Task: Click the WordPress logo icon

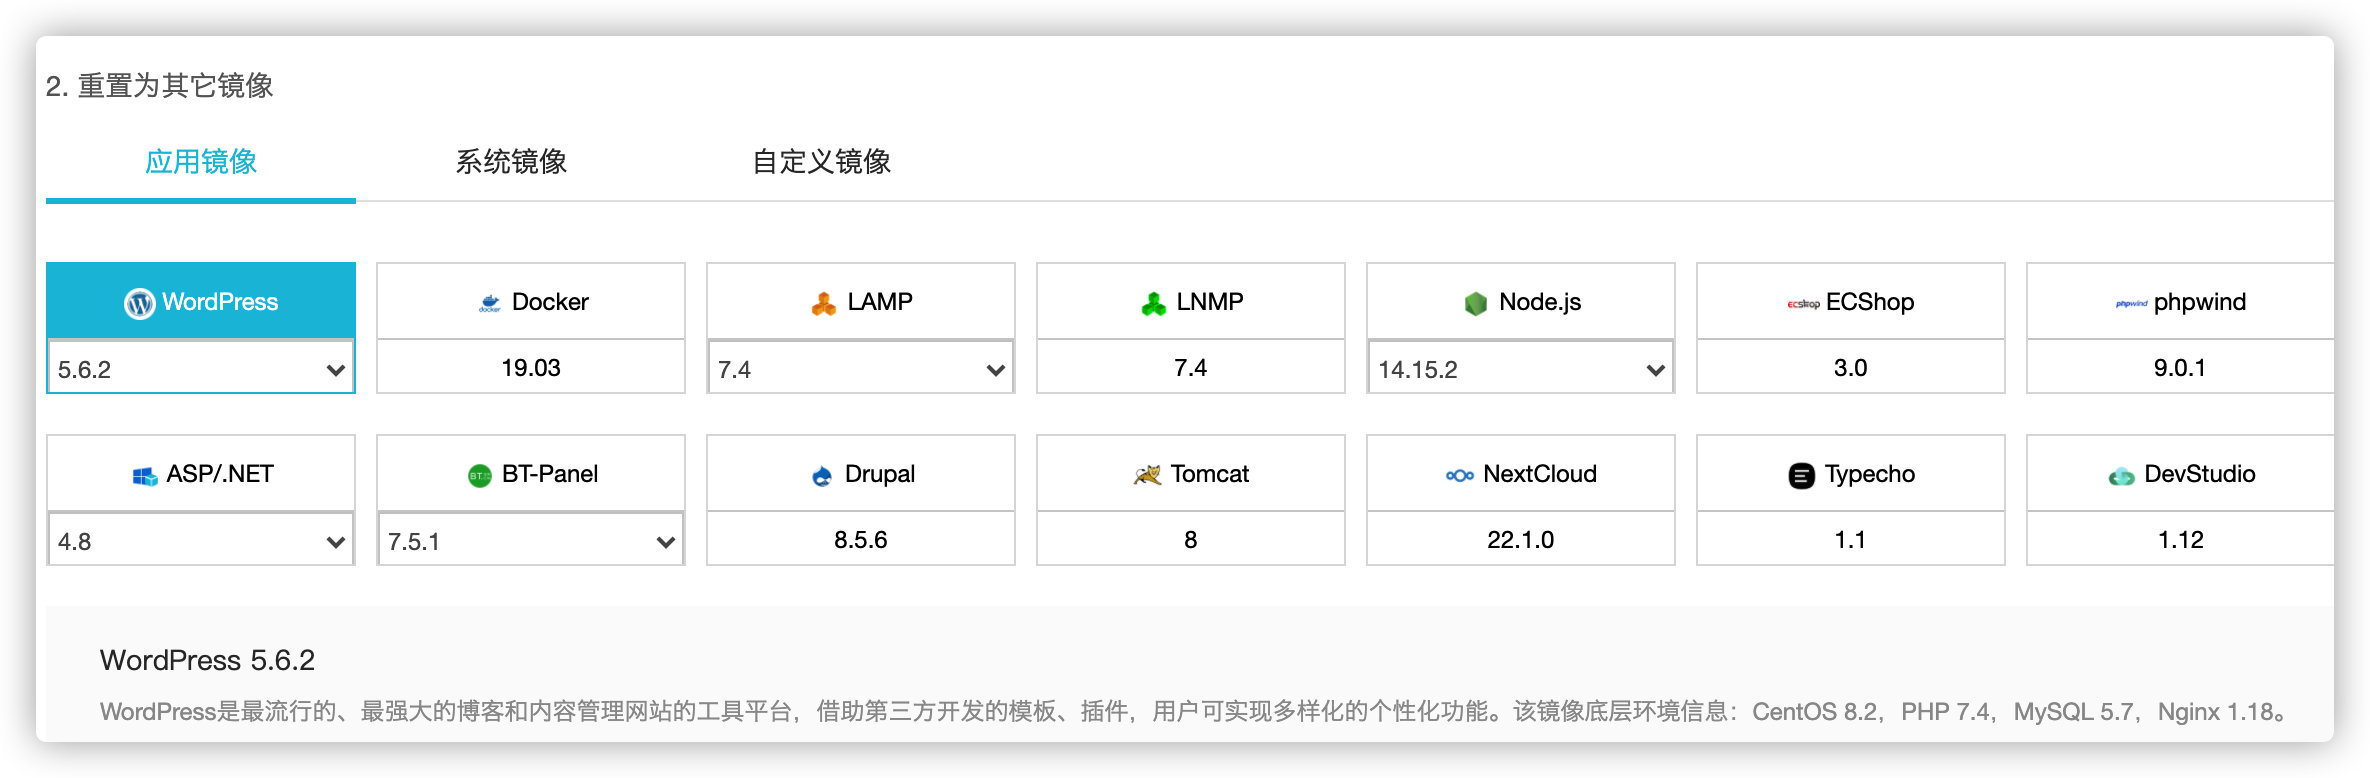Action: [139, 303]
